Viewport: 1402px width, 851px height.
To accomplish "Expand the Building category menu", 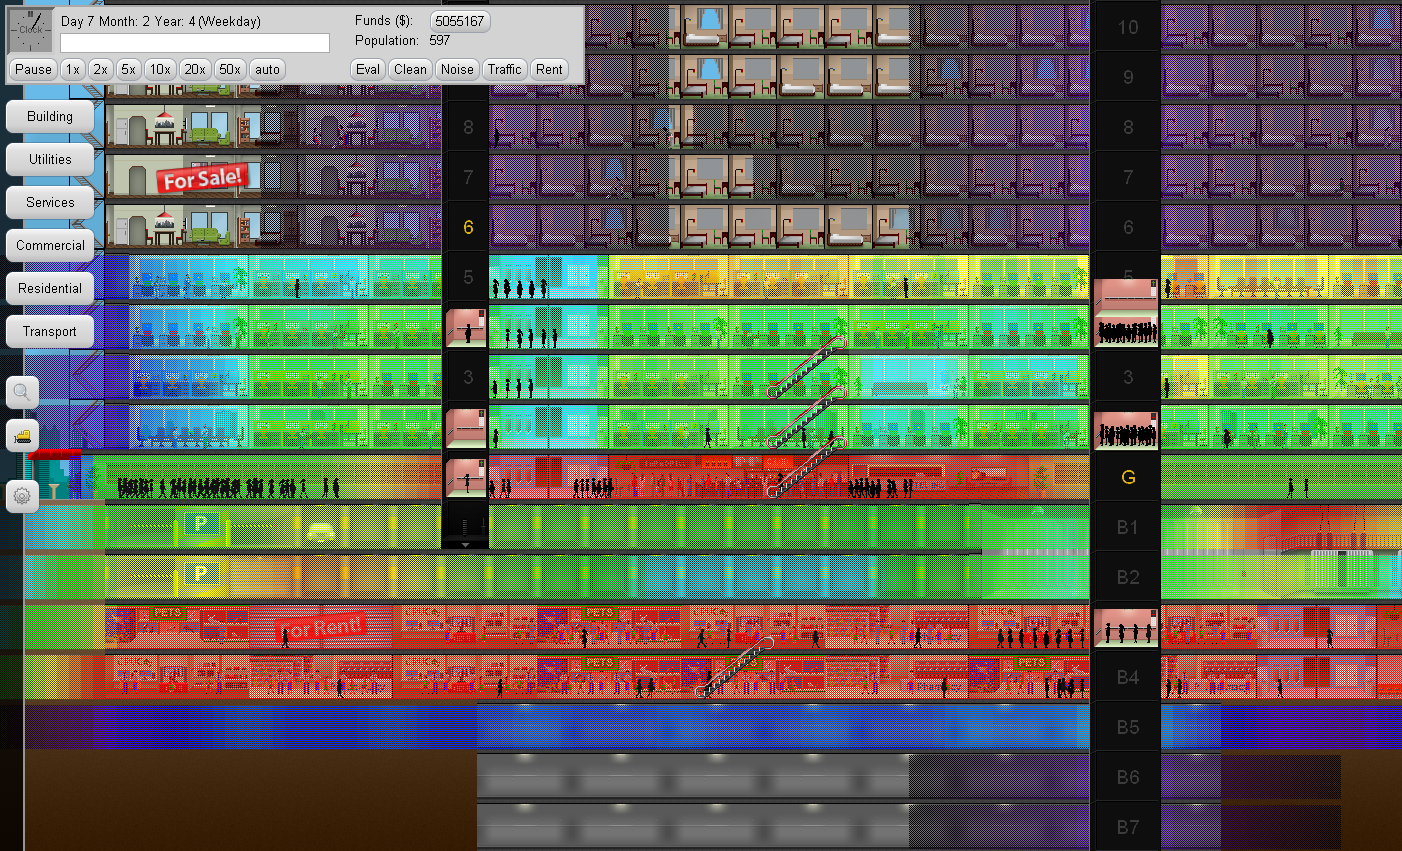I will tap(50, 116).
